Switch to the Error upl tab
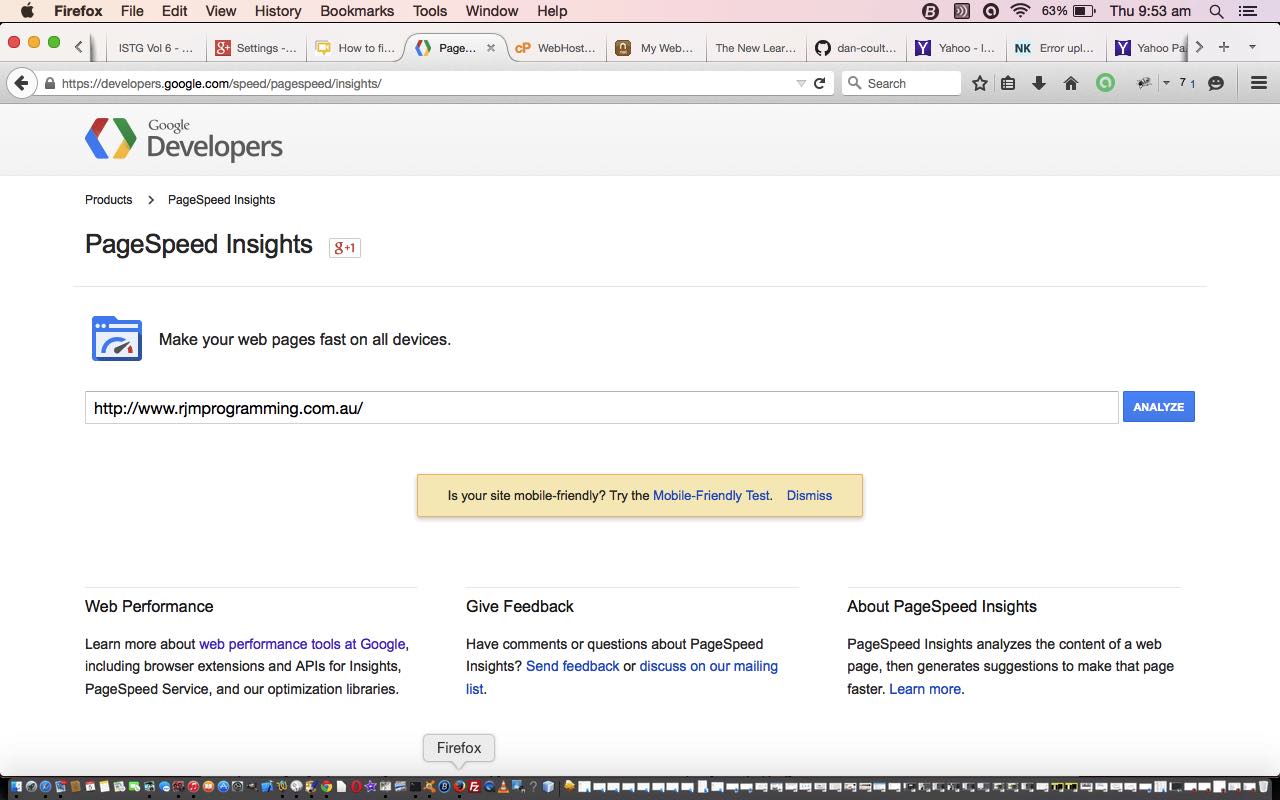 pyautogui.click(x=1056, y=48)
